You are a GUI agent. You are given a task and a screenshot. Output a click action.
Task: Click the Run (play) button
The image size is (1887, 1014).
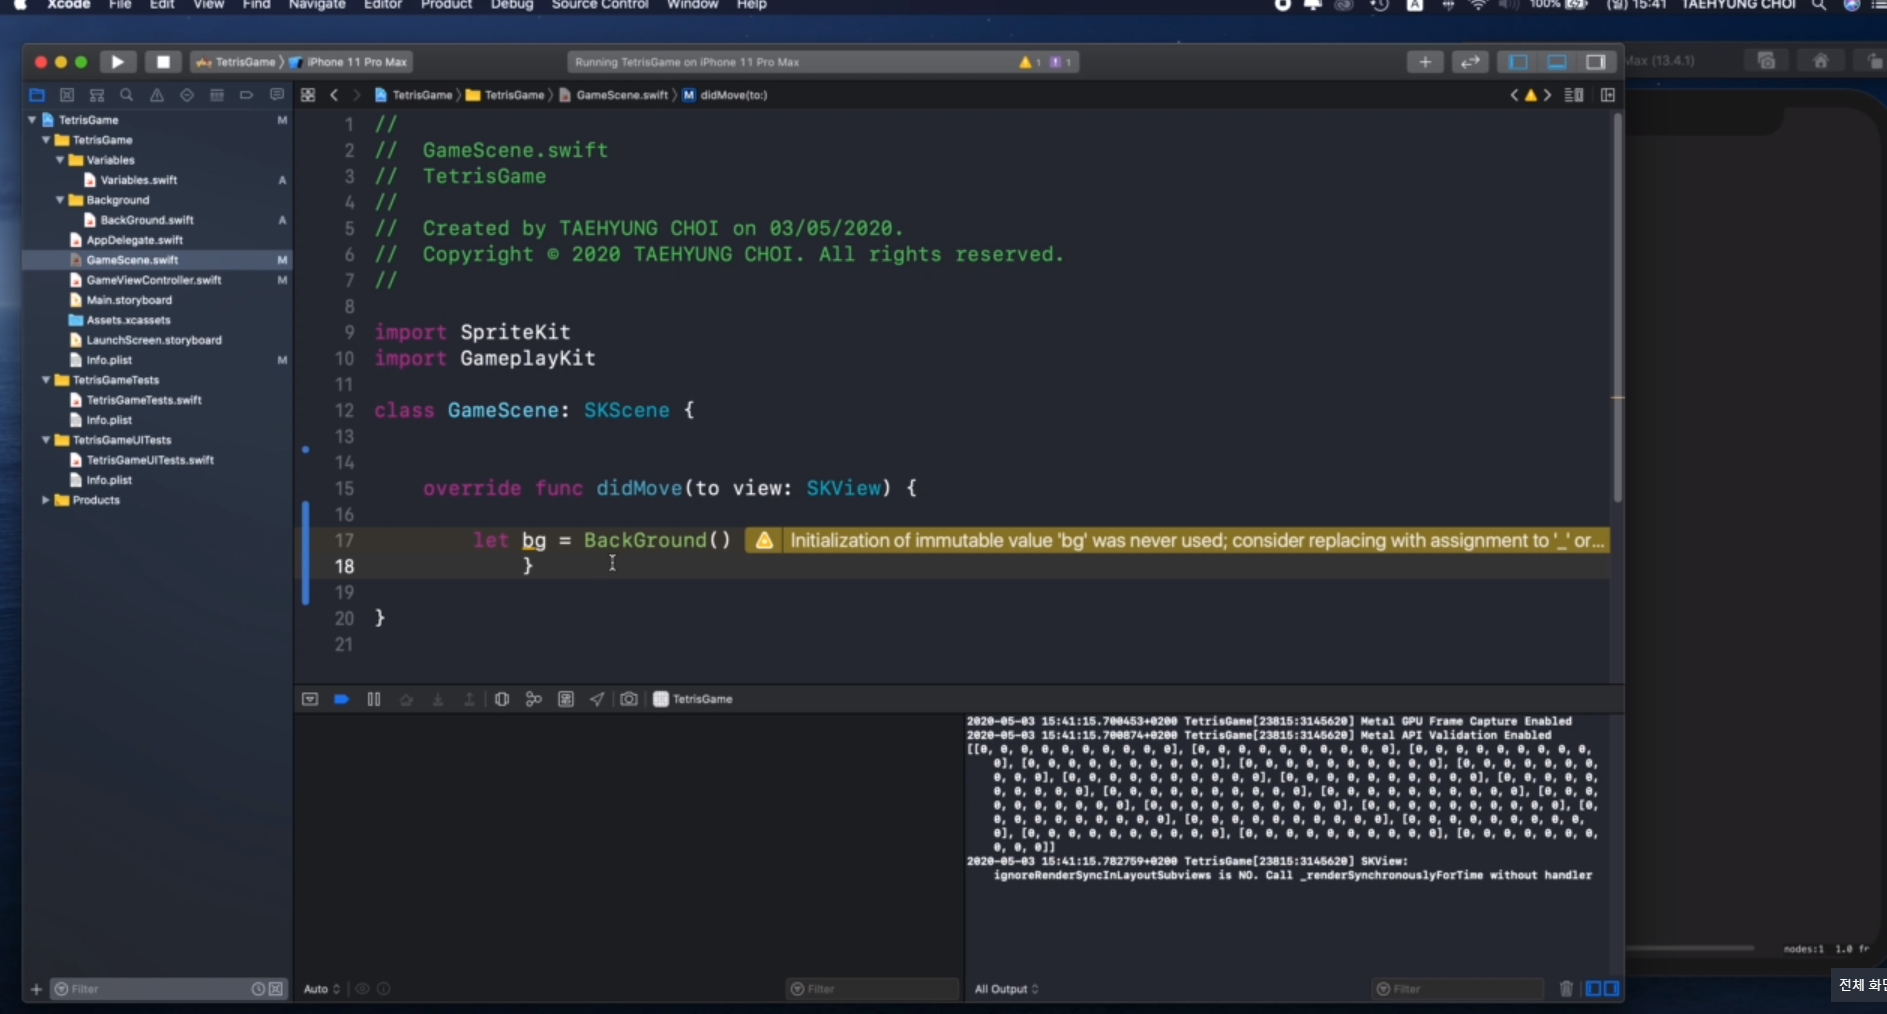[117, 62]
